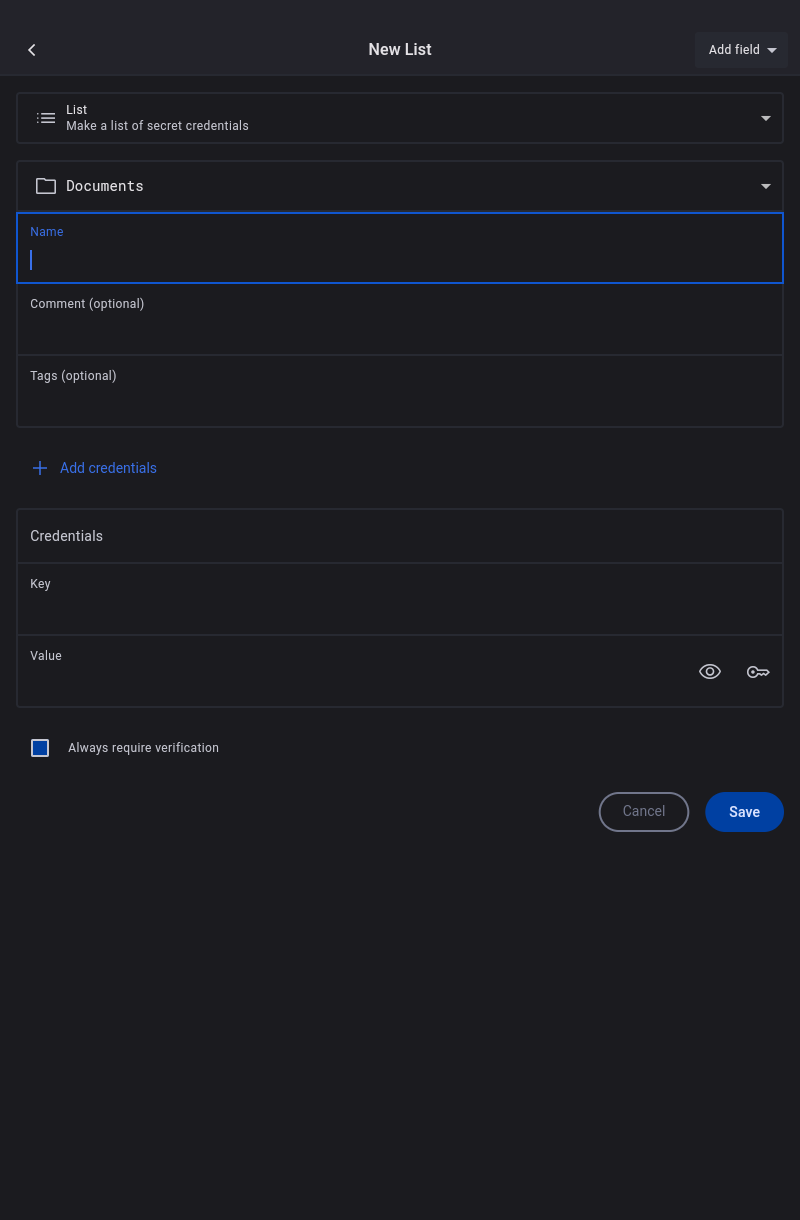Image resolution: width=800 pixels, height=1220 pixels.
Task: Cancel the new list creation
Action: click(644, 812)
